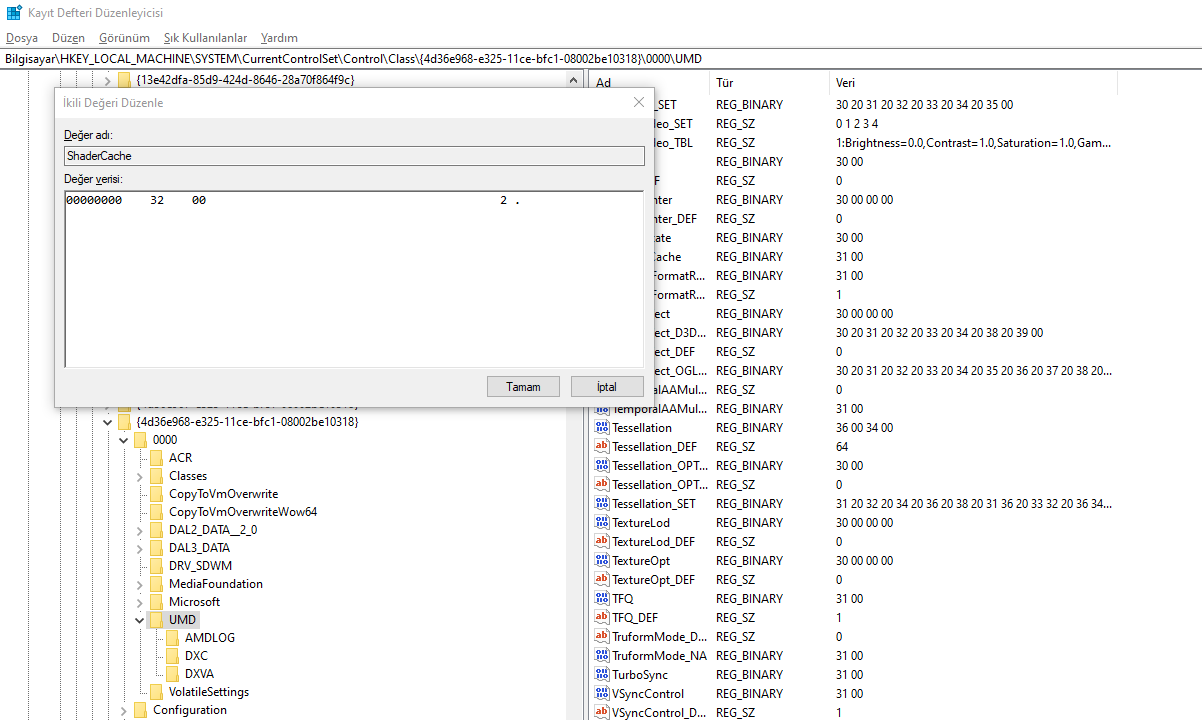This screenshot has width=1202, height=720.
Task: Click the folder icon of DXVA
Action: pos(172,674)
